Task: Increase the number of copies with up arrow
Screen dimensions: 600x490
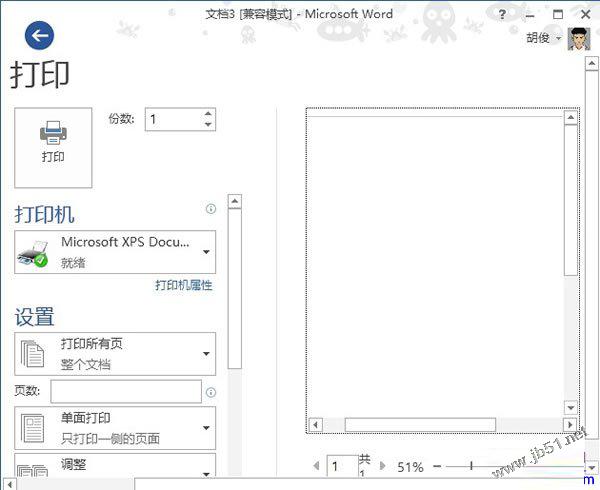Action: (208, 114)
